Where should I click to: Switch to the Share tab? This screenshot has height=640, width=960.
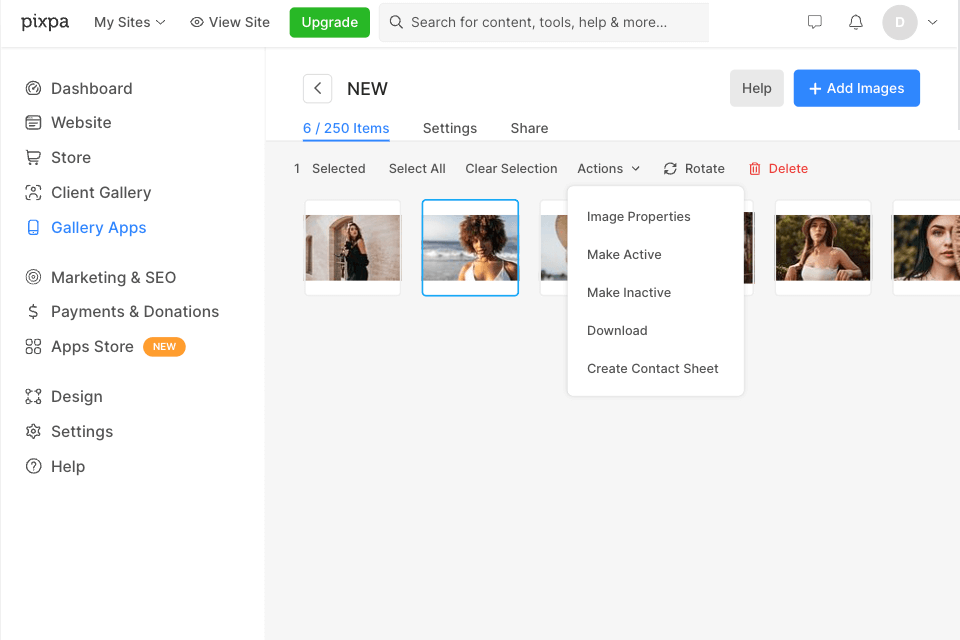click(529, 128)
